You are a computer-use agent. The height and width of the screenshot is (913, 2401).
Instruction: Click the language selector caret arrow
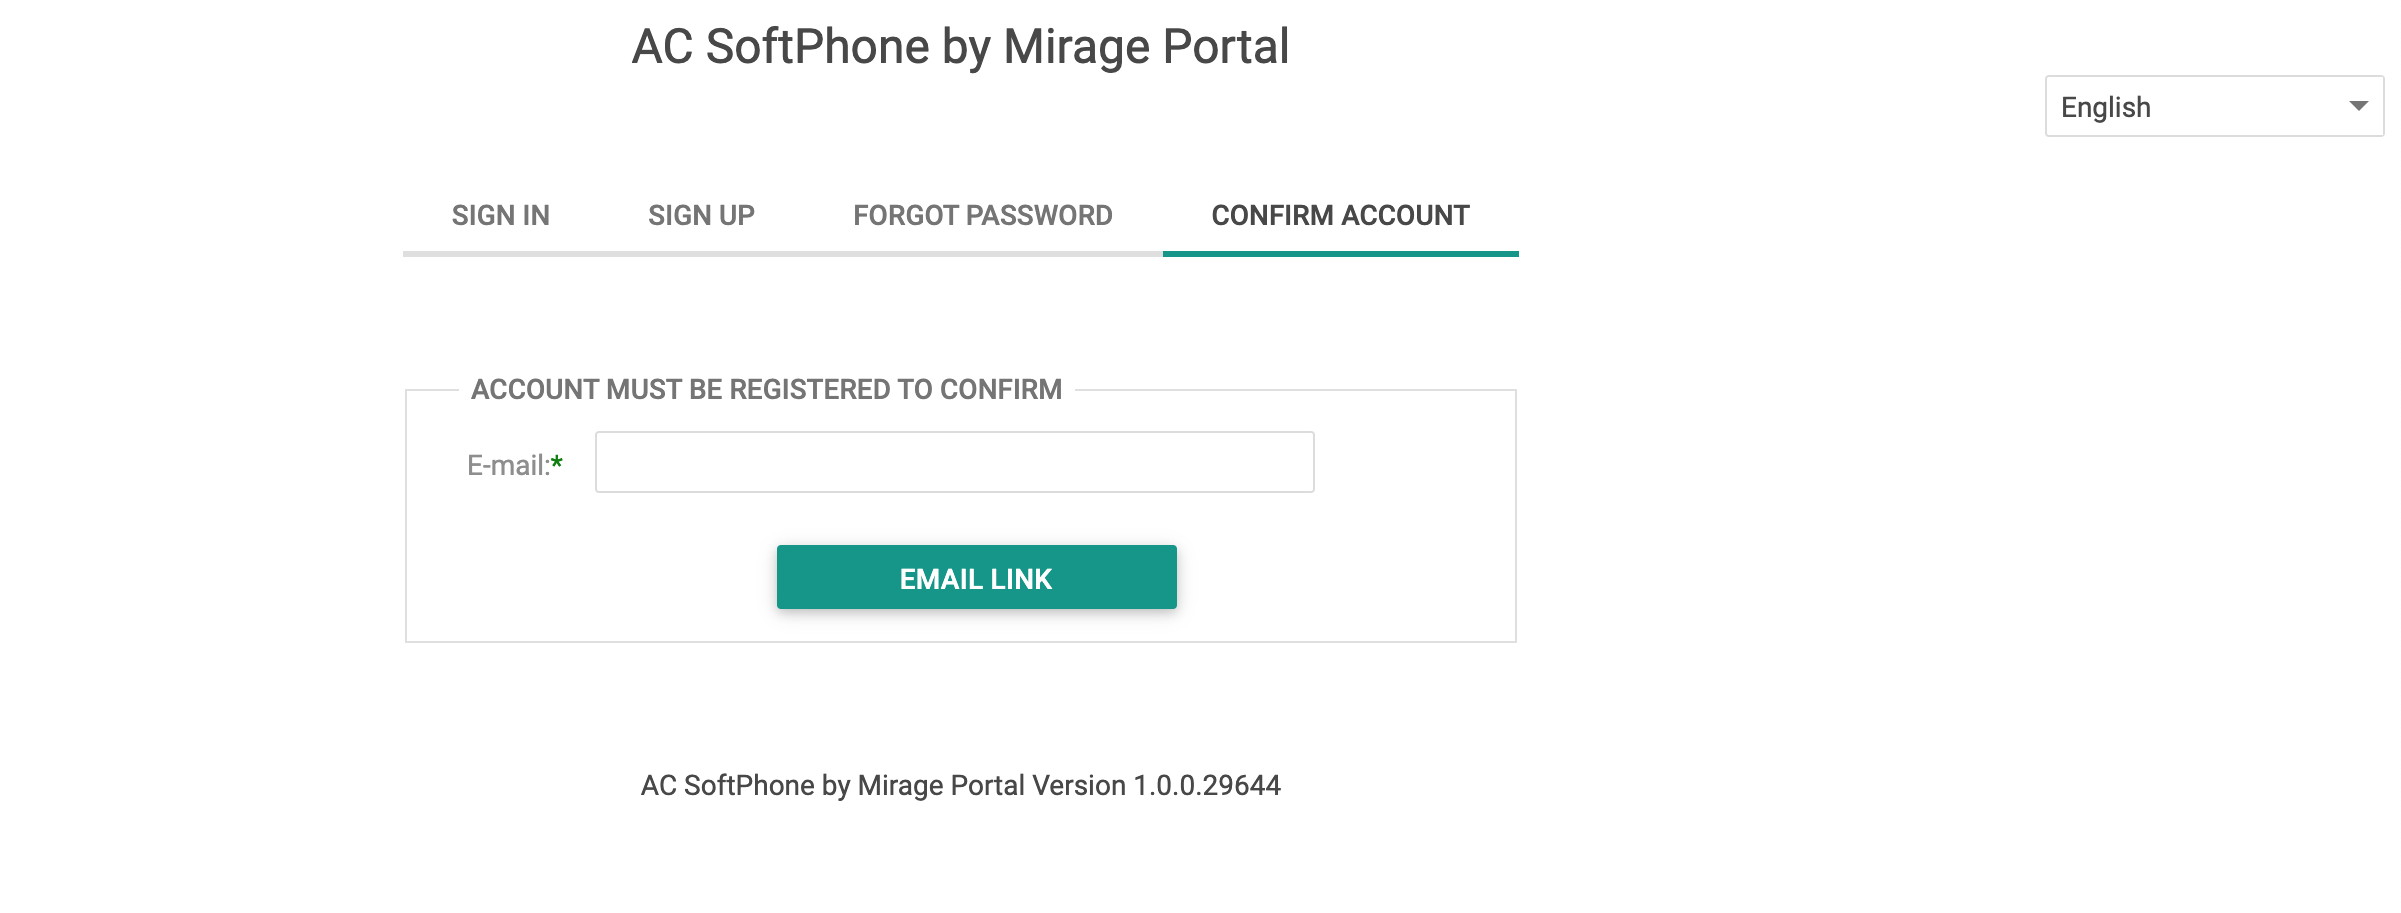(x=2358, y=106)
